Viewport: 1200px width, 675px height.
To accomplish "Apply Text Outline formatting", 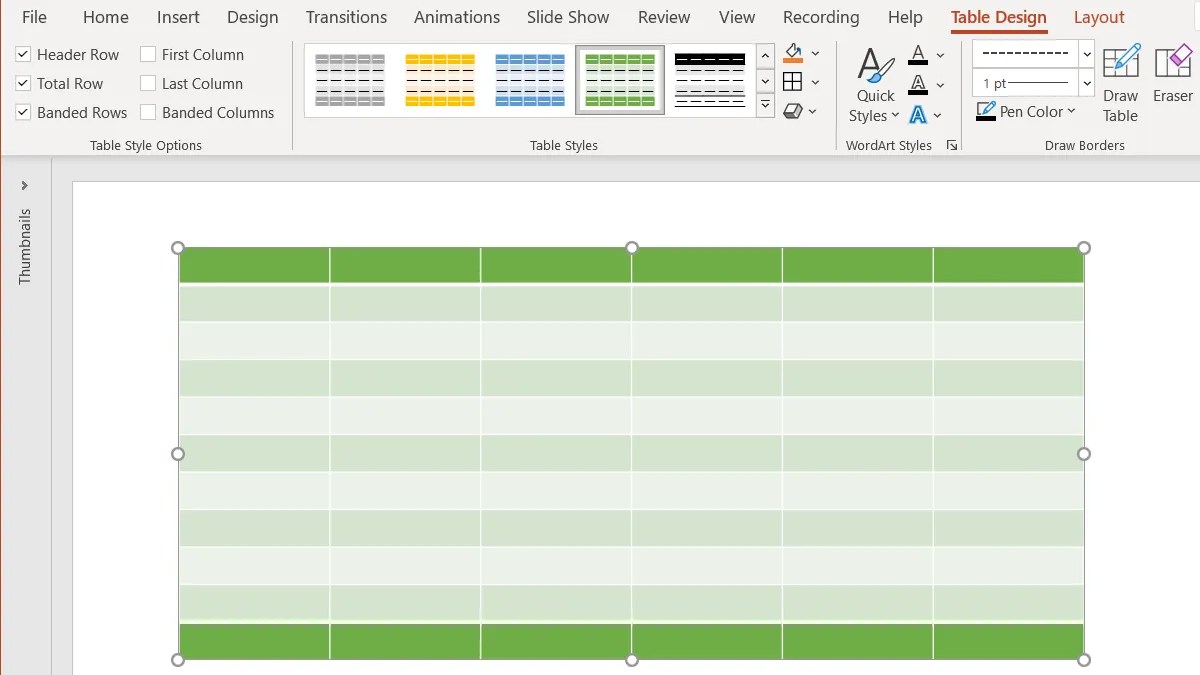I will 917,81.
